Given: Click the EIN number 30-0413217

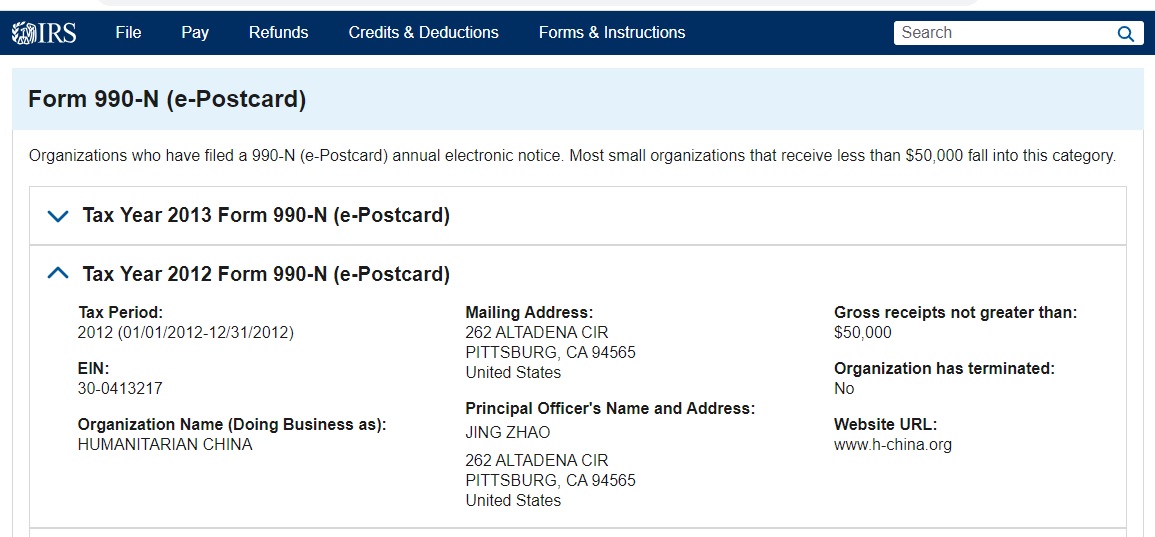Looking at the screenshot, I should [x=120, y=389].
